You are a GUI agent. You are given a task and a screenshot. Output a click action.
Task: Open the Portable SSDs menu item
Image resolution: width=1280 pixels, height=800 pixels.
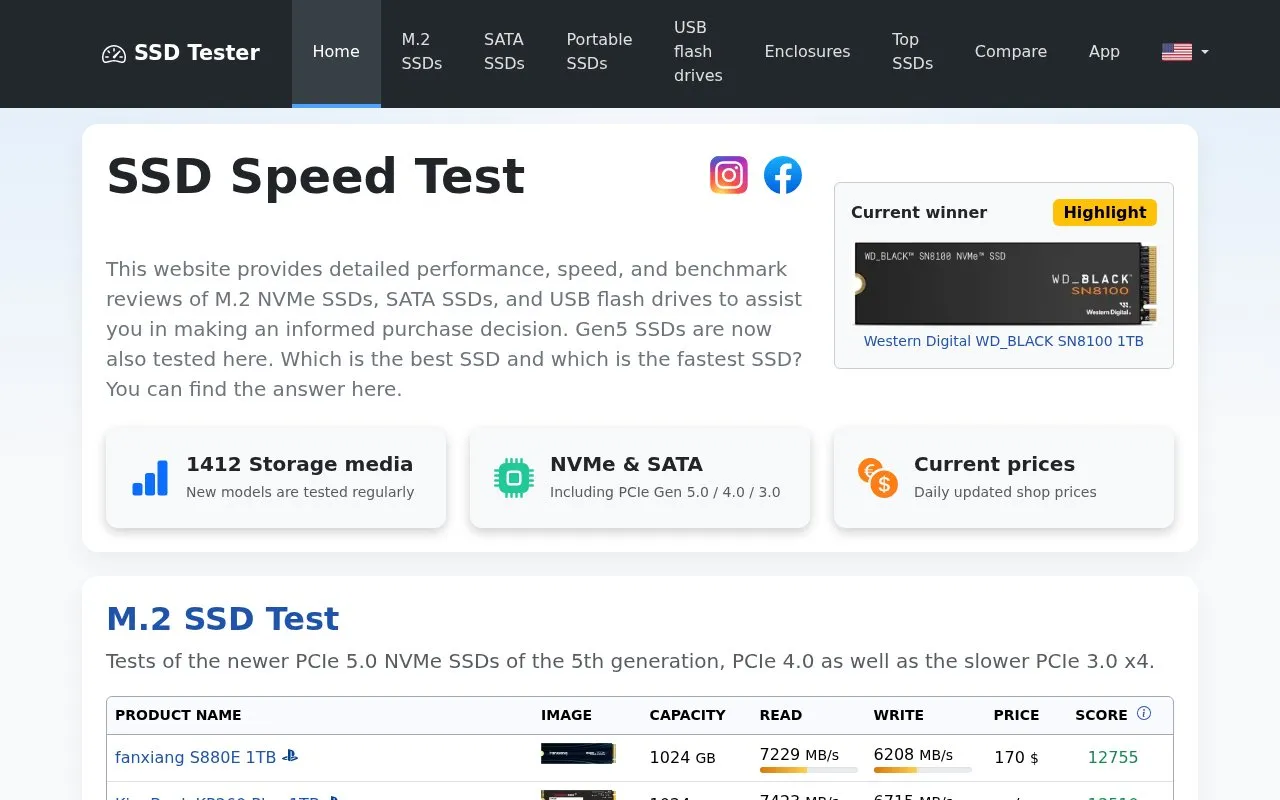point(599,52)
